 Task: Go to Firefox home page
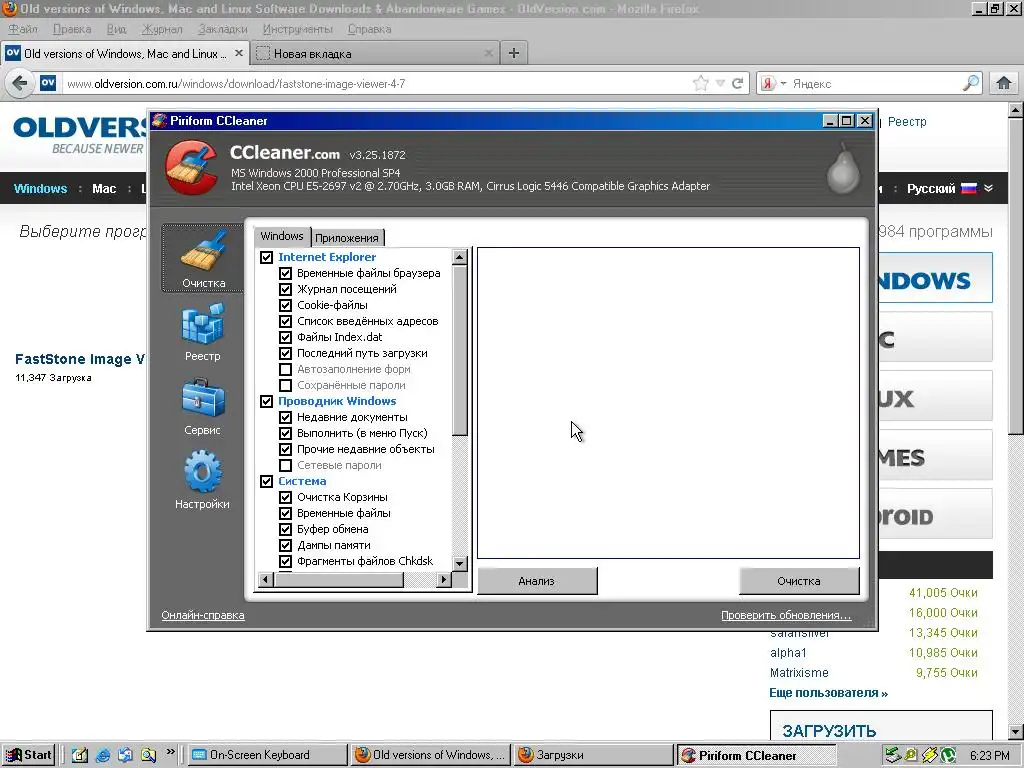pos(1004,83)
